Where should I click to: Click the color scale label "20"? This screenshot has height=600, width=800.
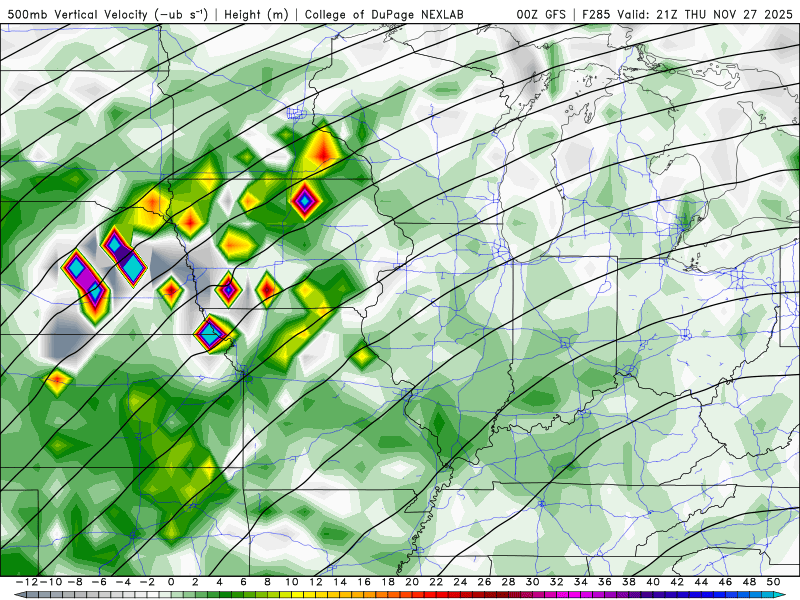[x=412, y=582]
